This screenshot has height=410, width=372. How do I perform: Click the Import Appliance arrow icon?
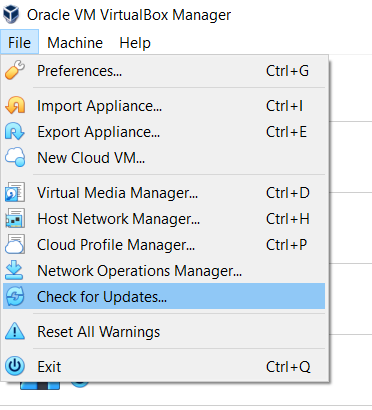[x=15, y=106]
